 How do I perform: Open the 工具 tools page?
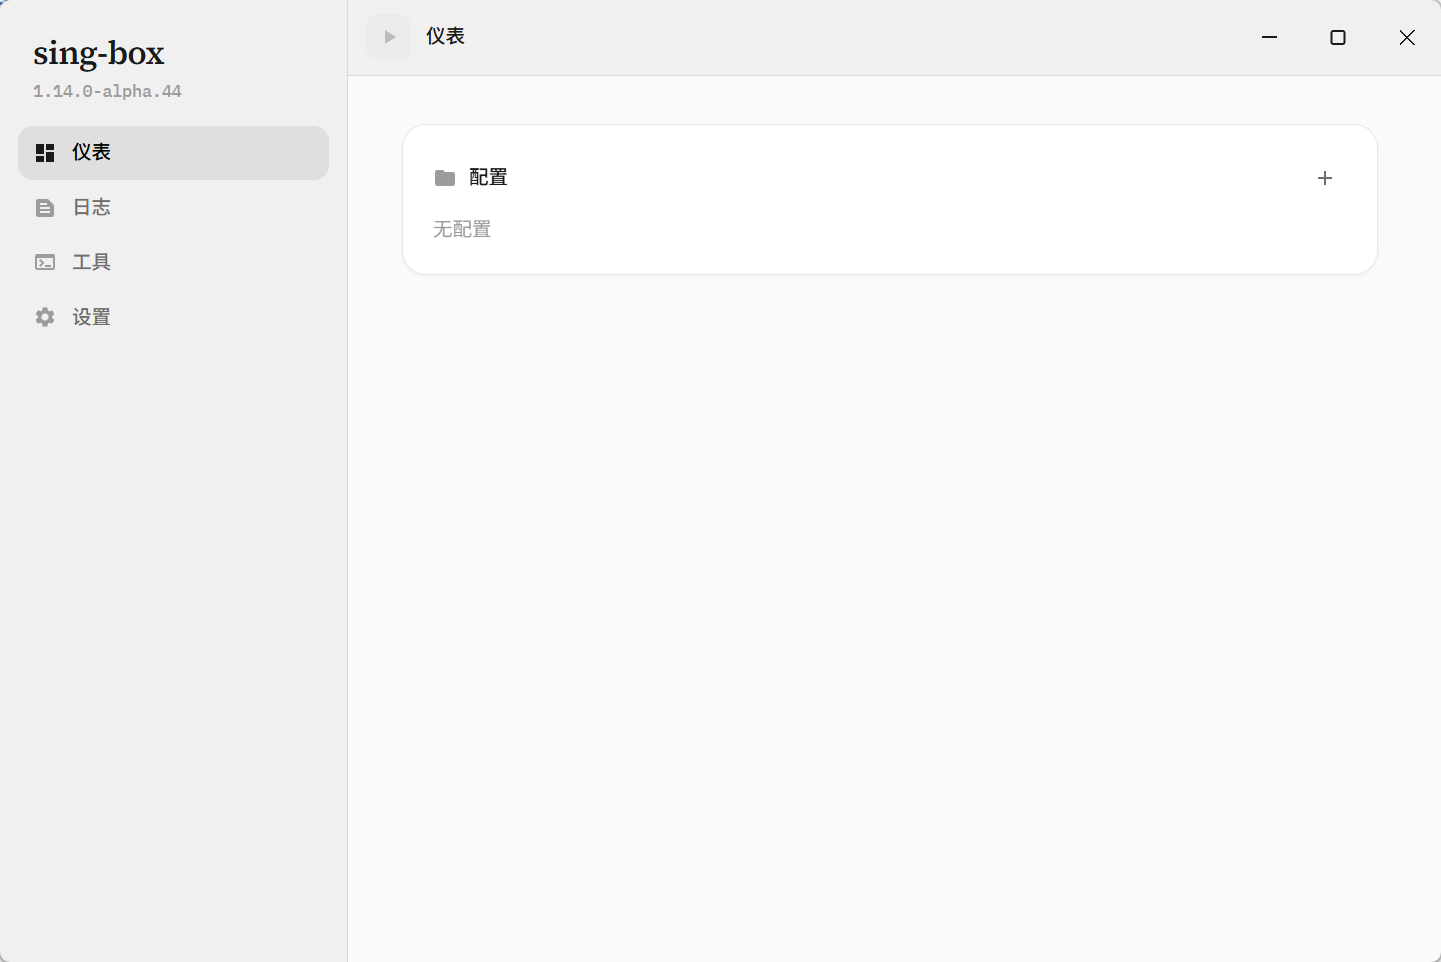[173, 262]
